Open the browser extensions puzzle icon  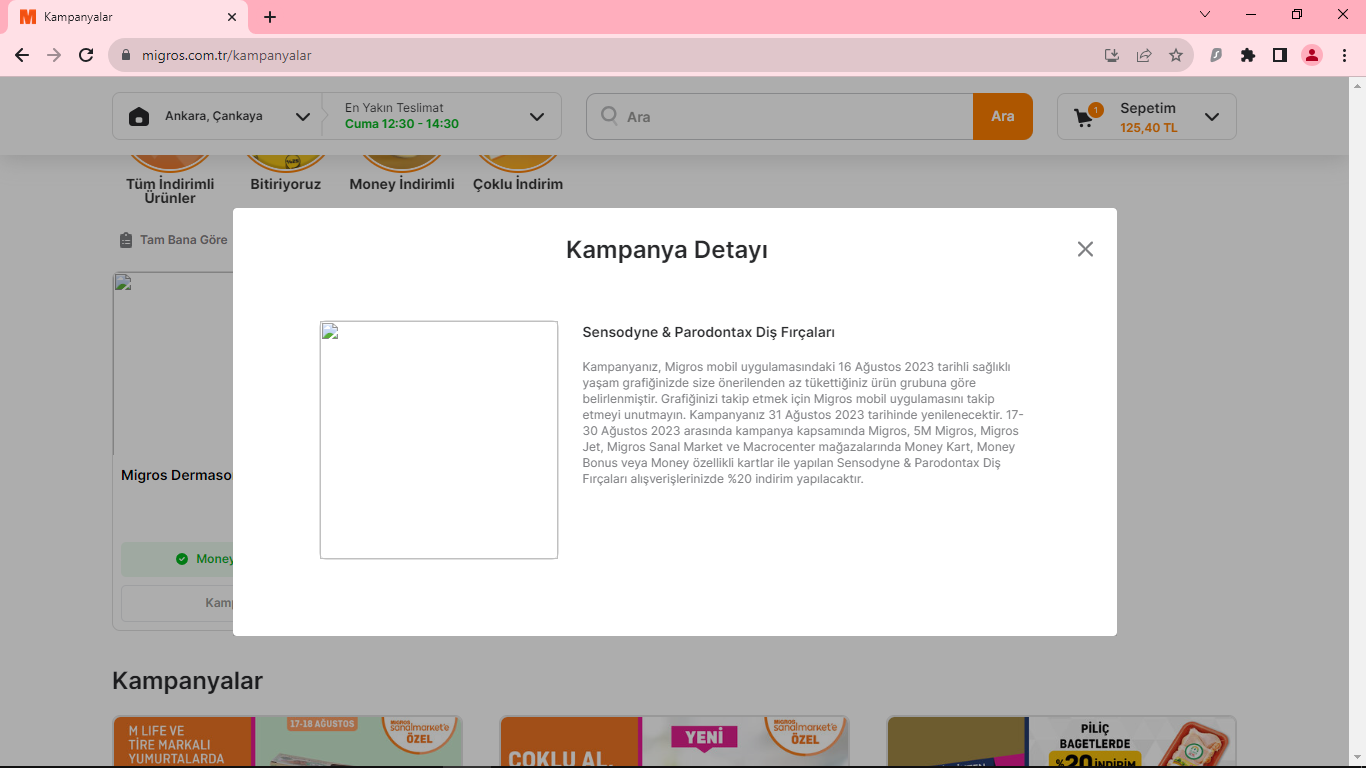(1248, 55)
